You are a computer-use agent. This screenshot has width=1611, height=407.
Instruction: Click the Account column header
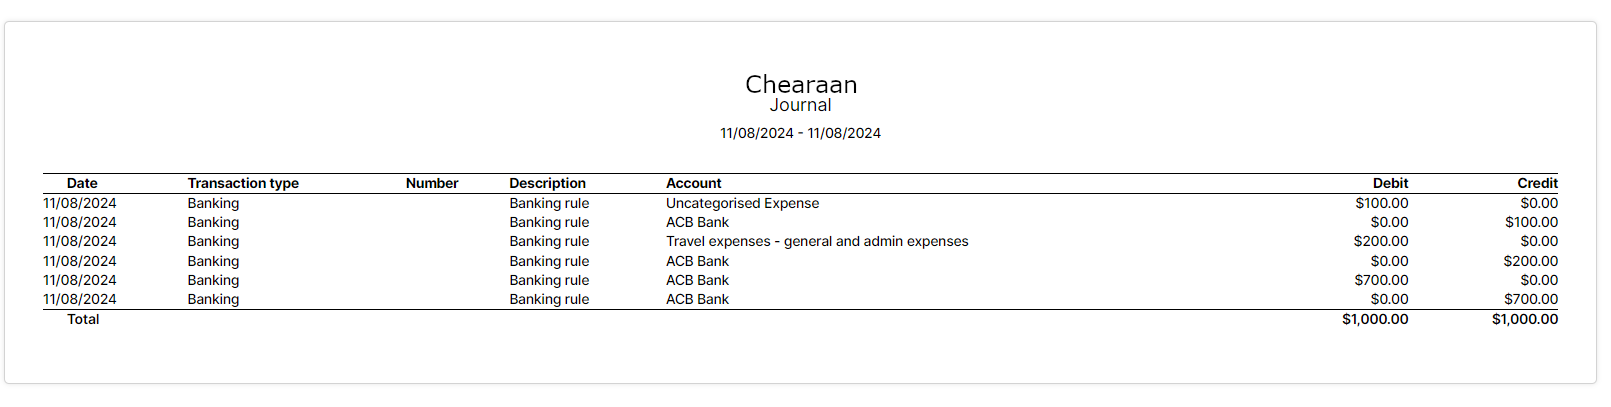click(x=693, y=183)
